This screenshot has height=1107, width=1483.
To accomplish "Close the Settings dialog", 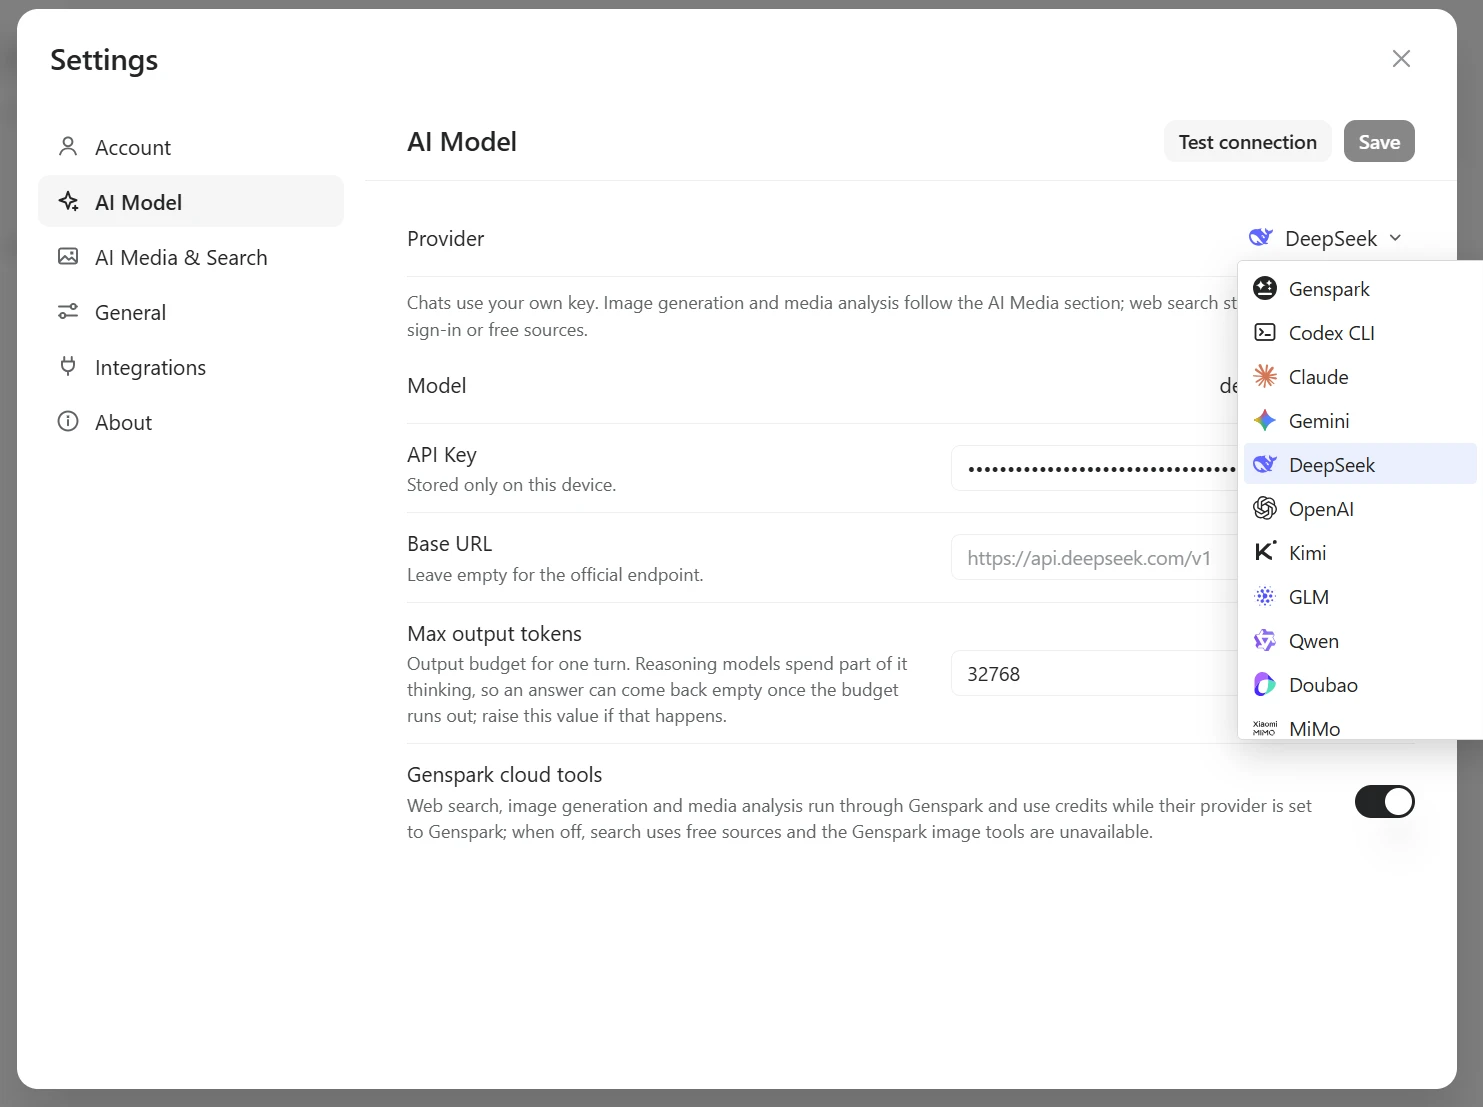I will pos(1402,59).
